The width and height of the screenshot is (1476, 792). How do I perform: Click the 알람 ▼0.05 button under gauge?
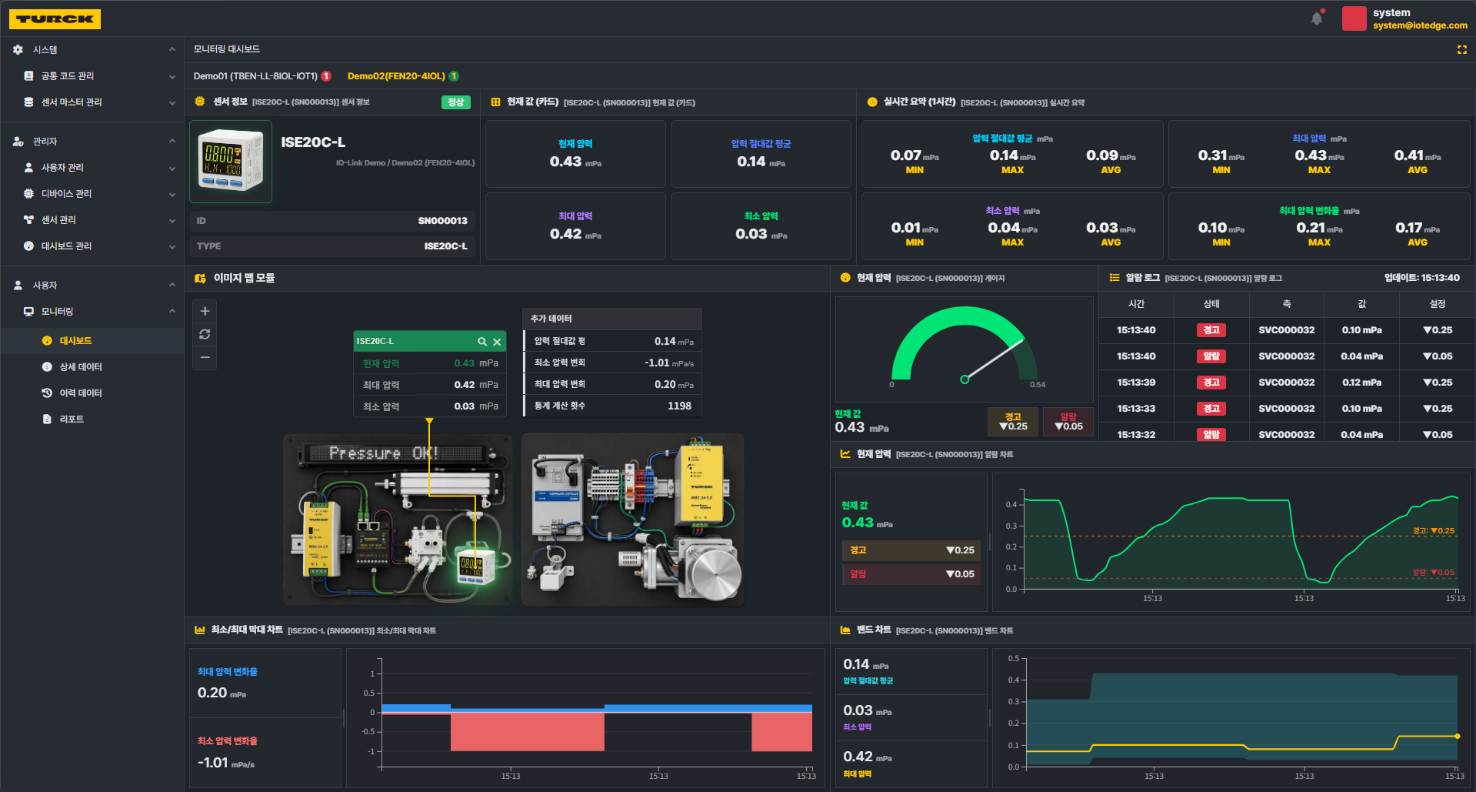(1068, 421)
